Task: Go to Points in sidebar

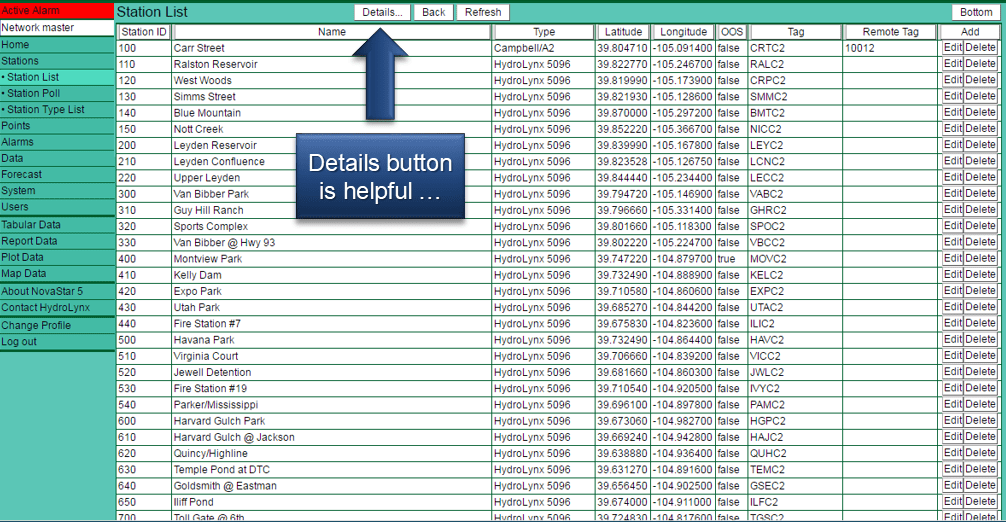Action: 57,126
